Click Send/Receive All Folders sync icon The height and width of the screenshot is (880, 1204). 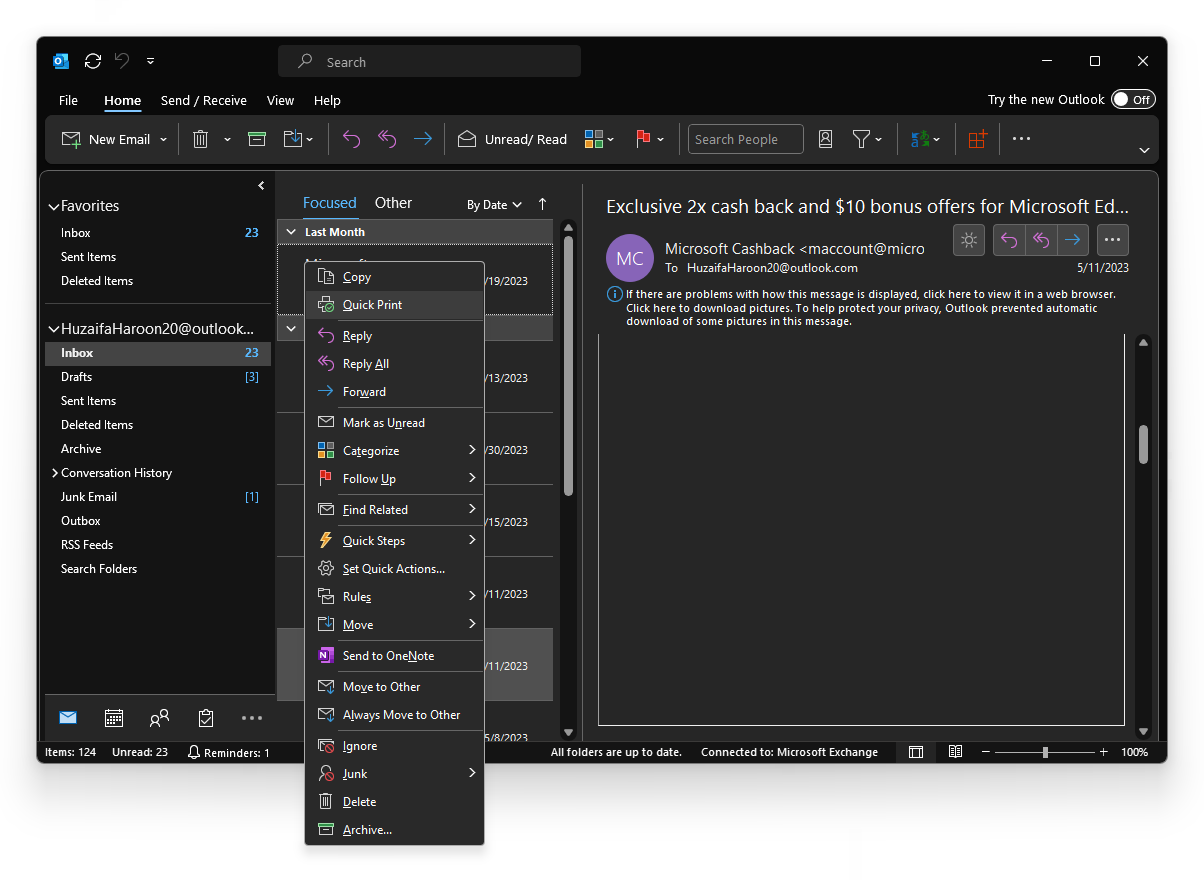[93, 61]
